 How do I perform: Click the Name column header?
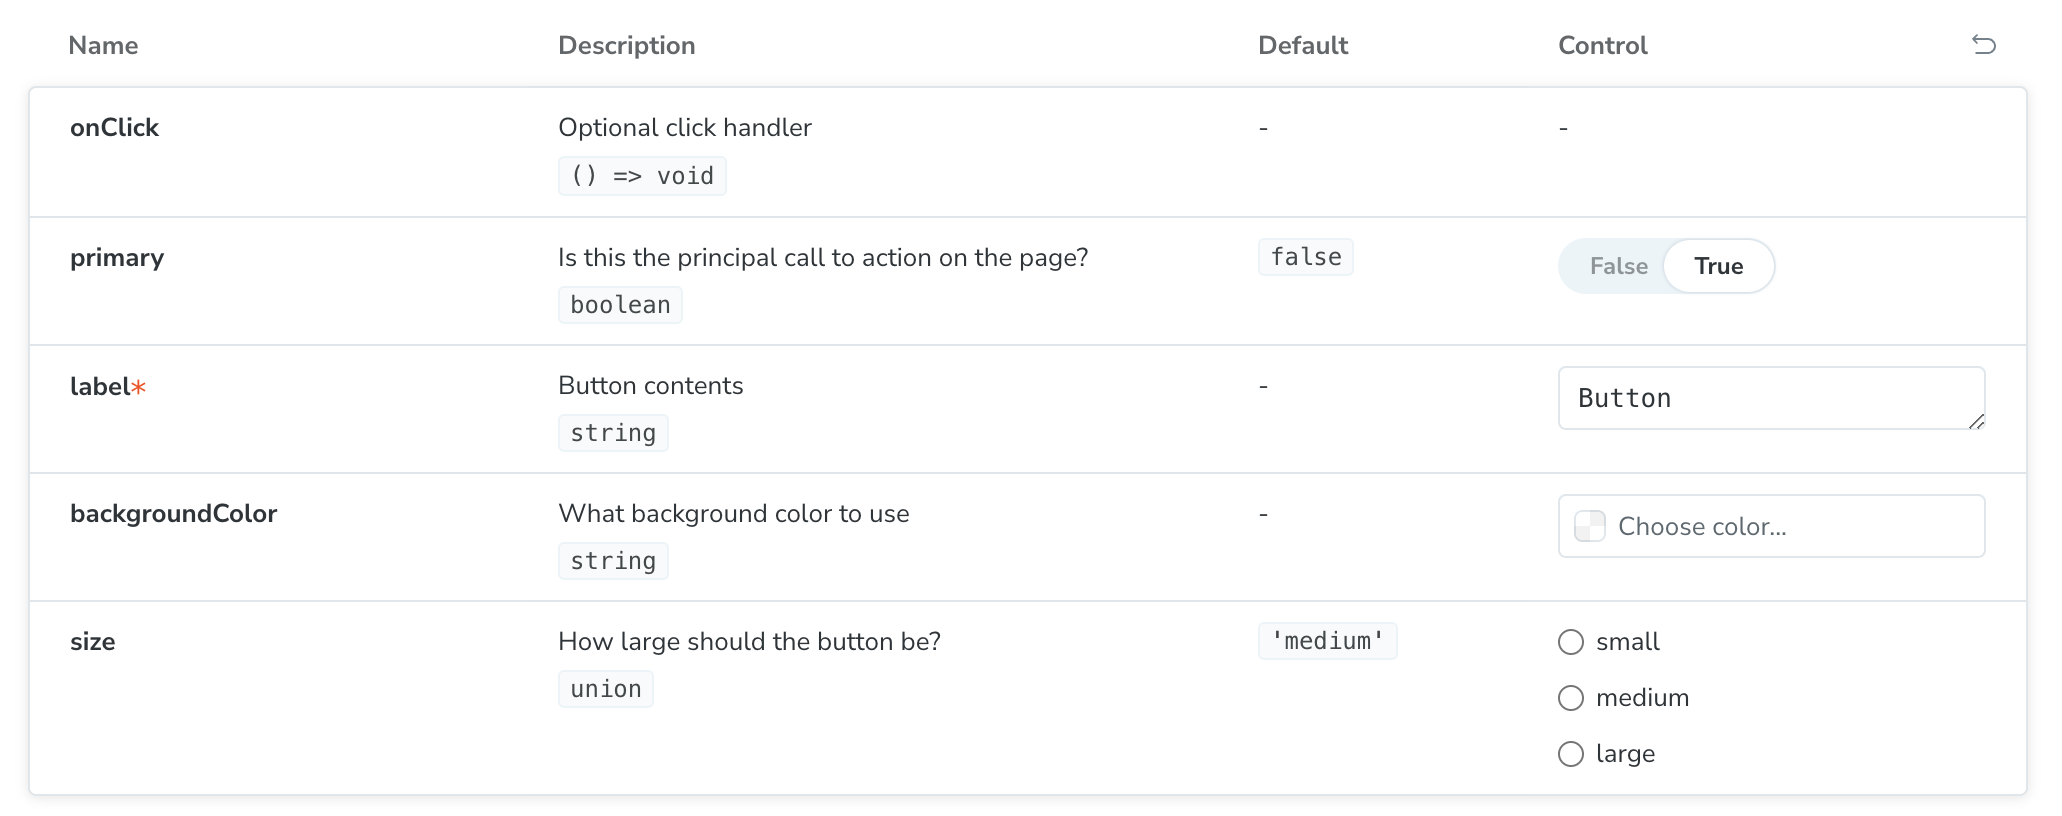tap(103, 45)
